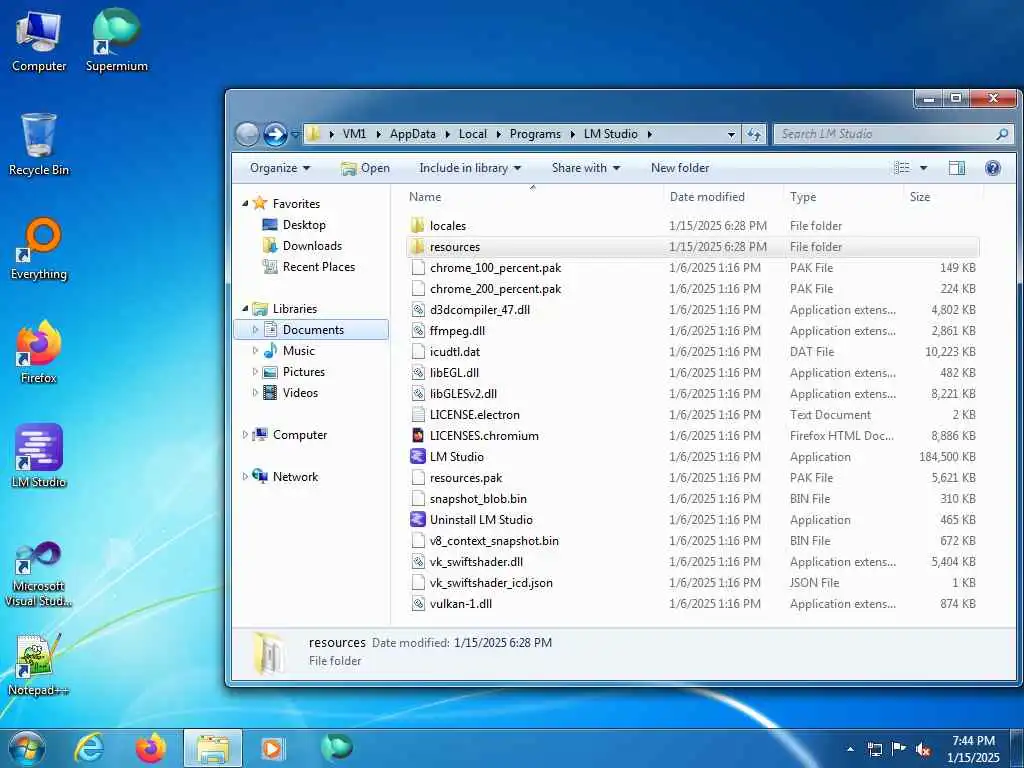Go to AppData in the address path

pyautogui.click(x=413, y=134)
